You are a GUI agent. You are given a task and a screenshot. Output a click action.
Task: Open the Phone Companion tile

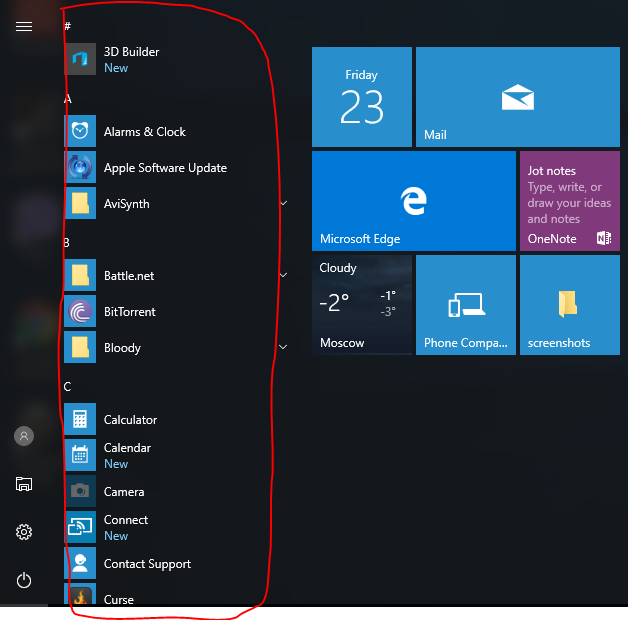tap(466, 305)
